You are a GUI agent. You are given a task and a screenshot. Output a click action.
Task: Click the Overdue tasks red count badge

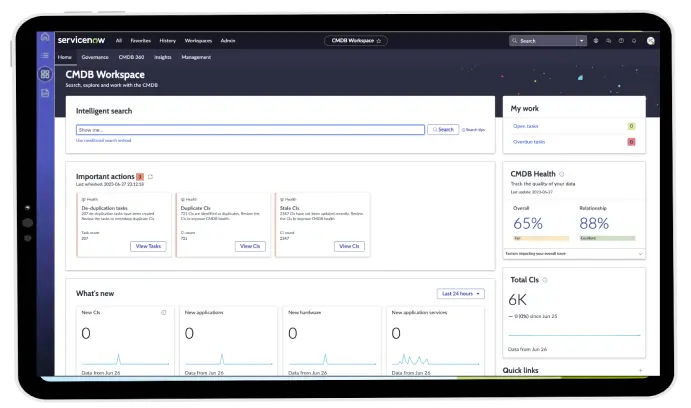tap(631, 142)
